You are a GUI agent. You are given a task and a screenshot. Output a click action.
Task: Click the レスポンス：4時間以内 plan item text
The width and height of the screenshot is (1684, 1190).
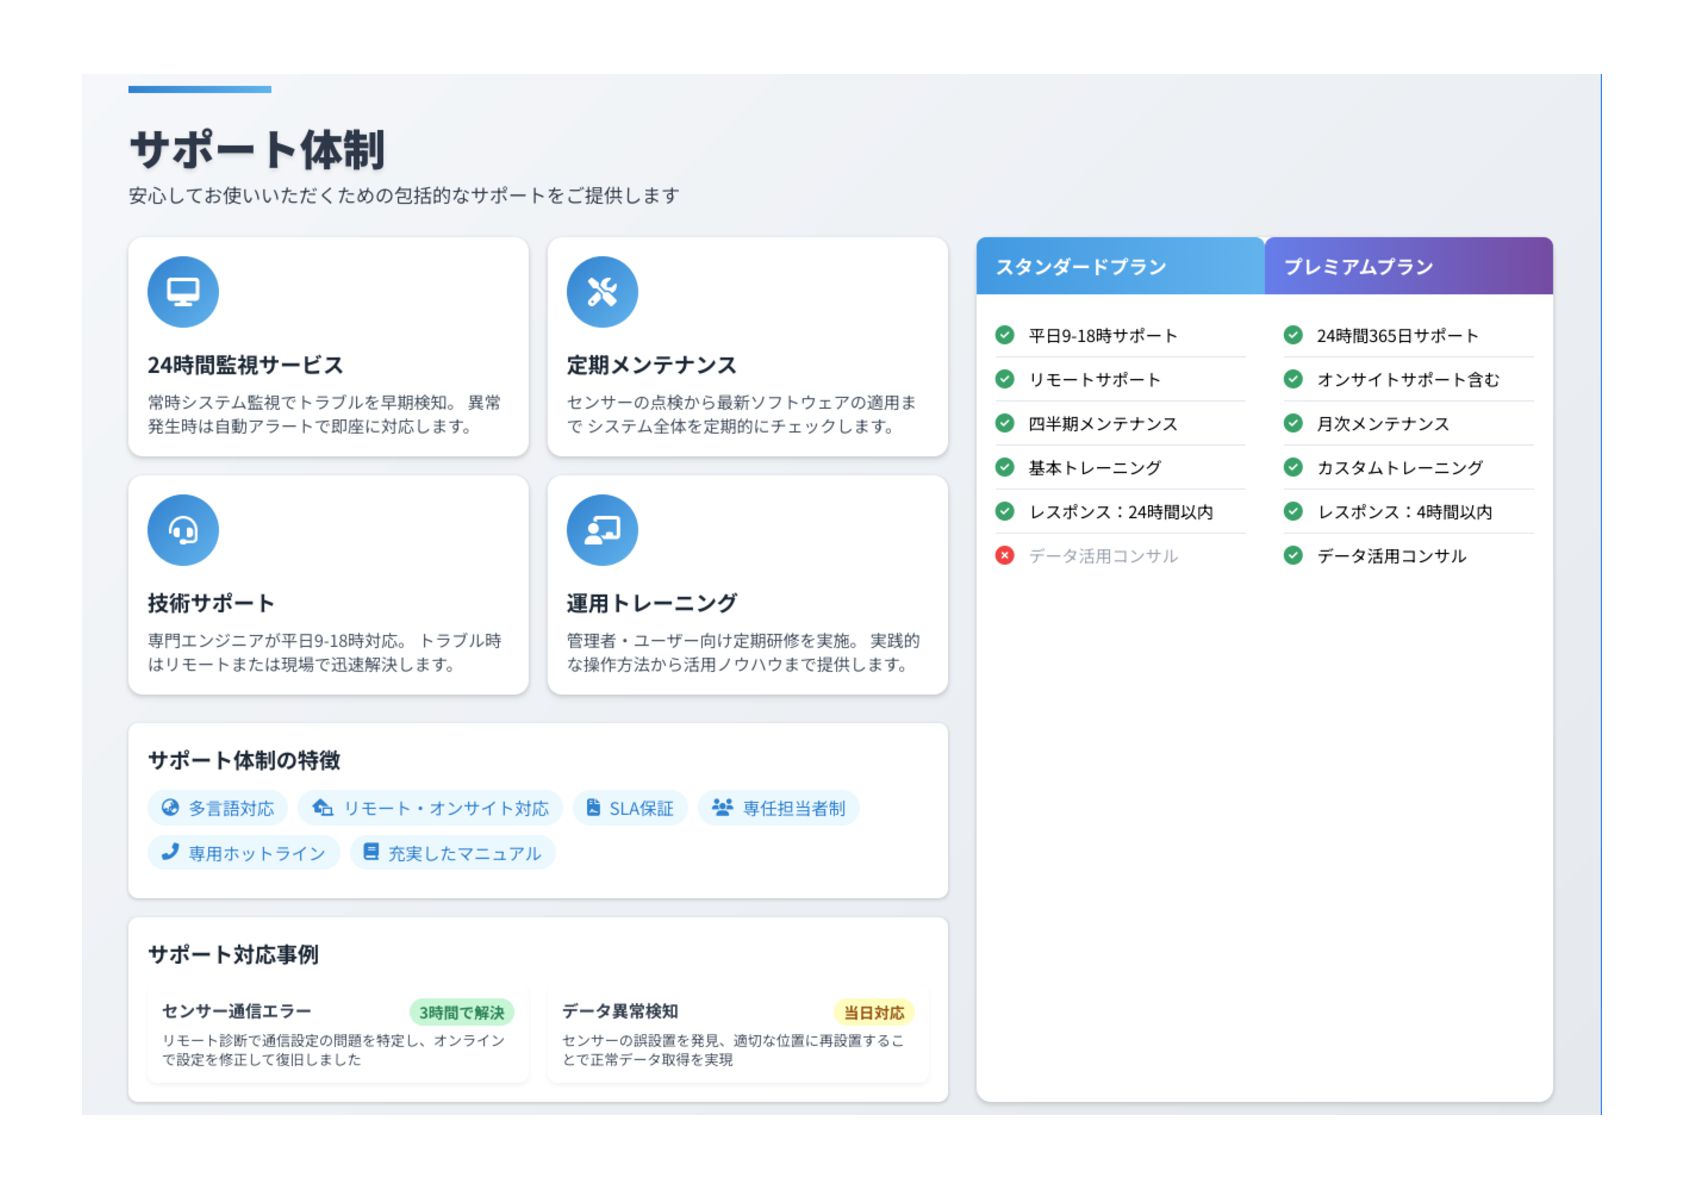click(1405, 512)
